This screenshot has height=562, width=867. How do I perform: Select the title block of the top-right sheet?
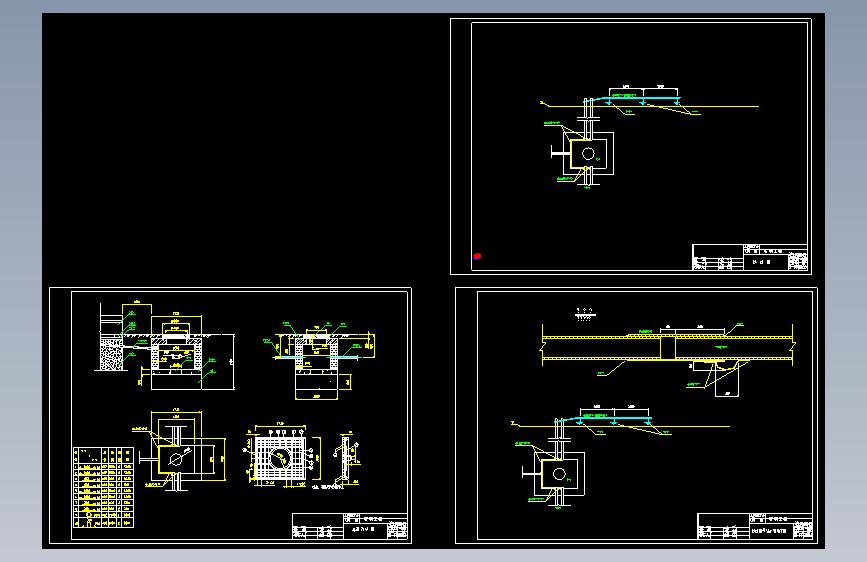tap(750, 257)
